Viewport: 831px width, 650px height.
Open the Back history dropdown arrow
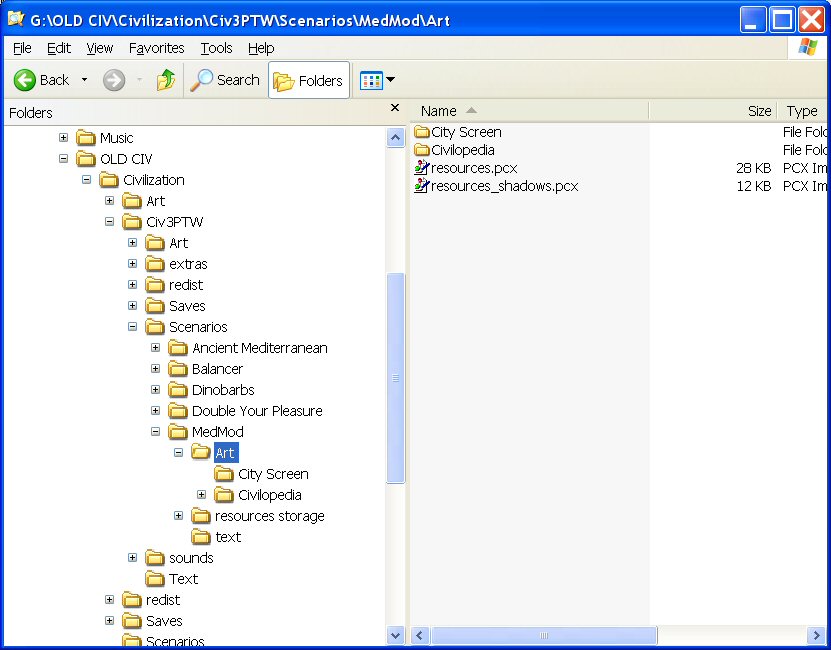(84, 80)
